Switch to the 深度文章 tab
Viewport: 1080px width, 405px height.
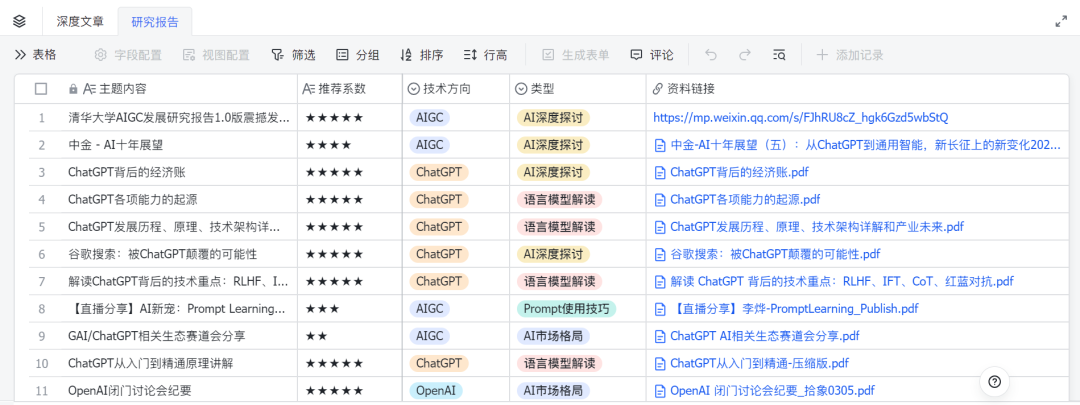tap(78, 21)
